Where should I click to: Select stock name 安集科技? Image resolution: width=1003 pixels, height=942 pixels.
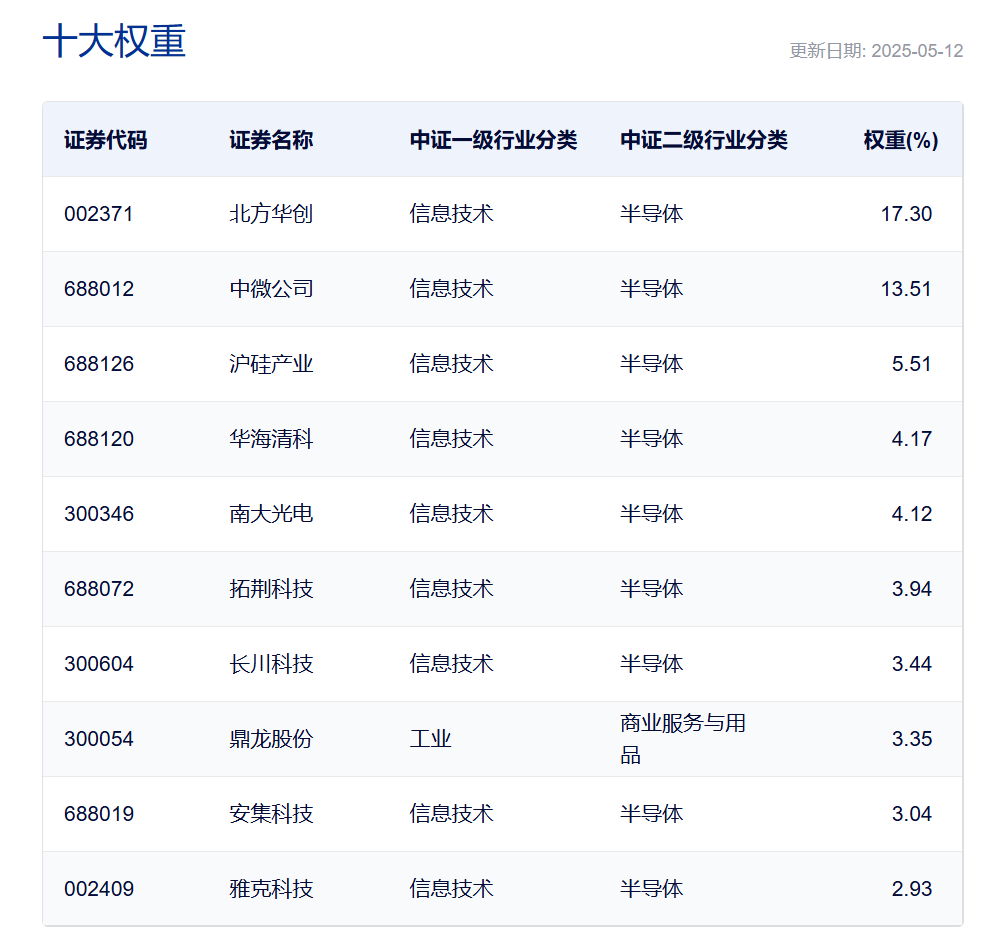(271, 813)
